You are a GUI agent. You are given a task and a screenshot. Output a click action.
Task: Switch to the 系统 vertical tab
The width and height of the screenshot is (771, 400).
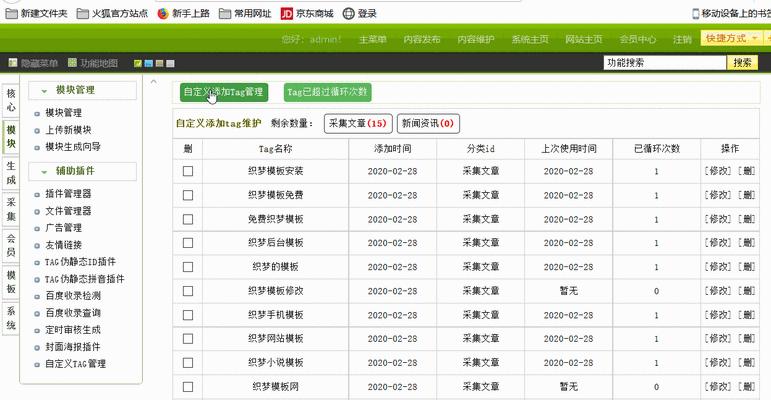pos(11,318)
